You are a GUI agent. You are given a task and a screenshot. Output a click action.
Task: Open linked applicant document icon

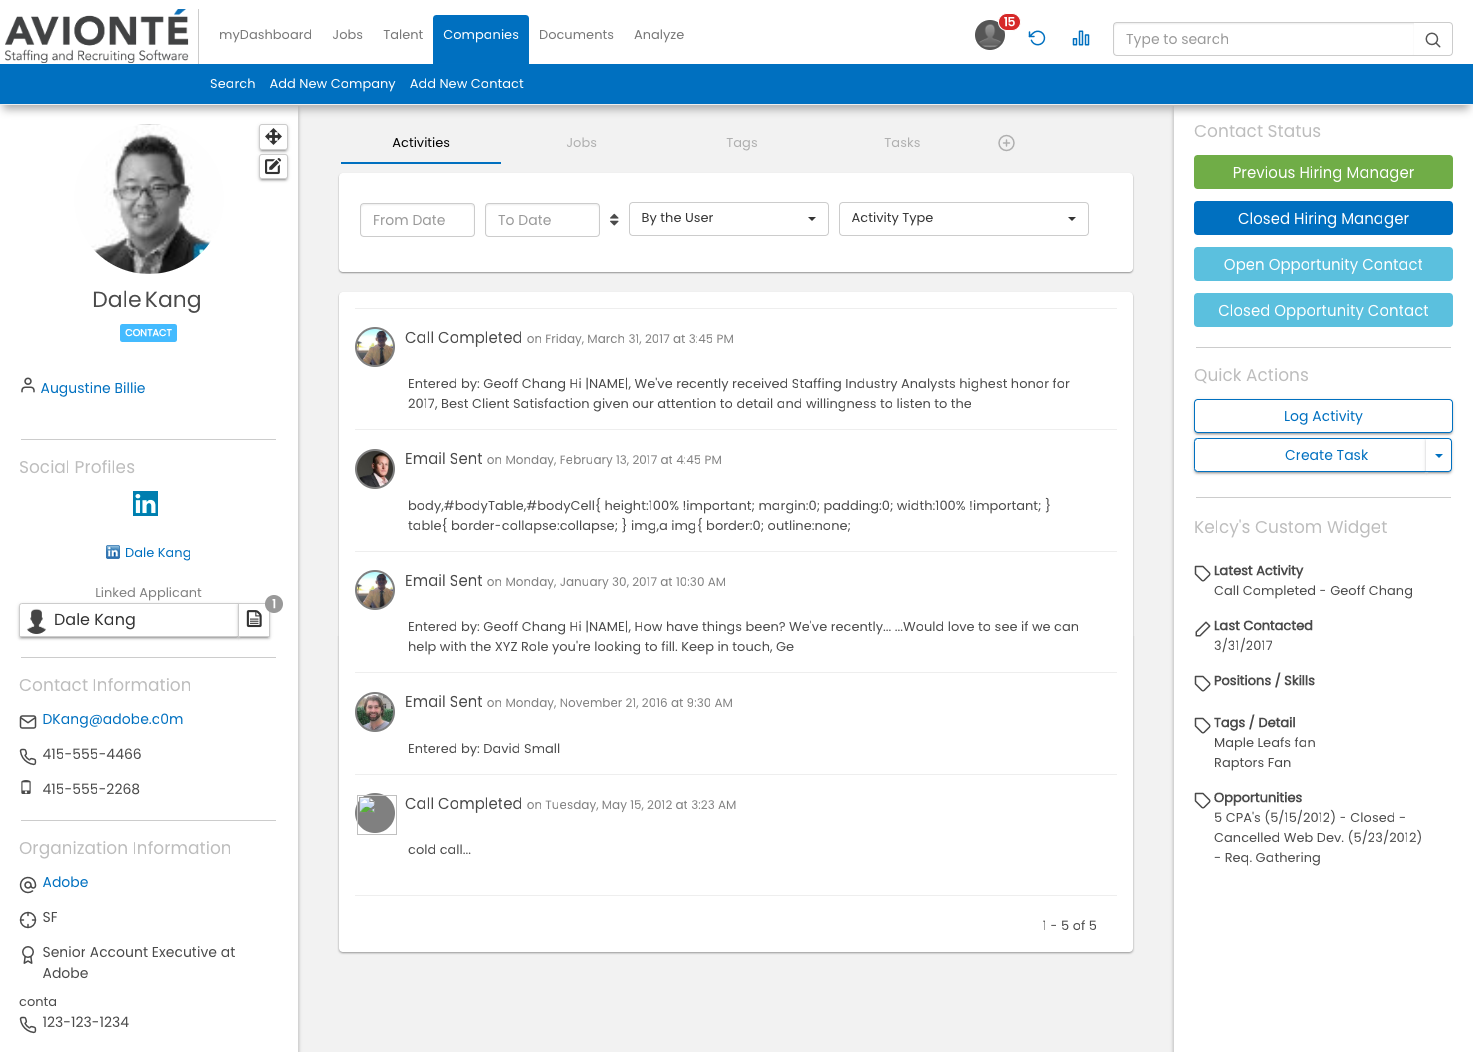click(254, 620)
